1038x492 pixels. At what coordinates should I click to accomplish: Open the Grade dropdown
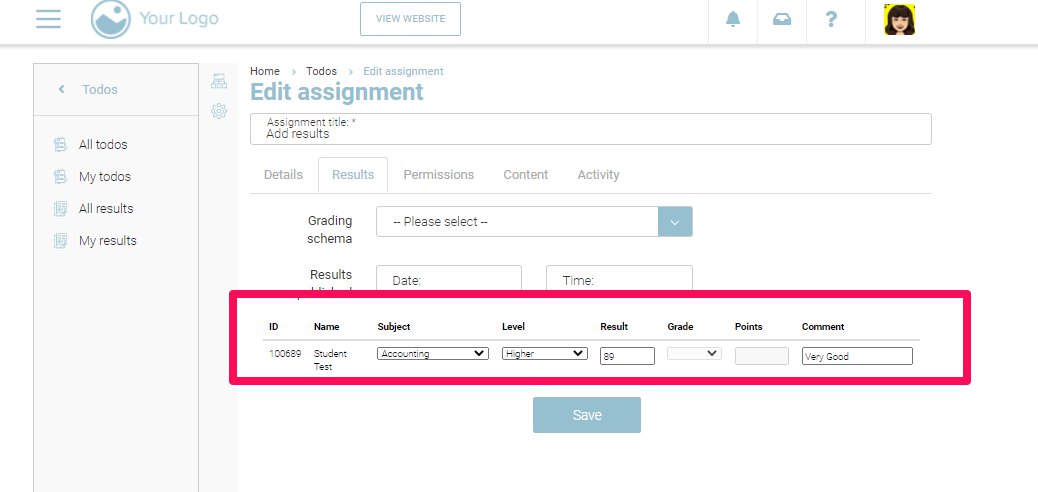(694, 353)
